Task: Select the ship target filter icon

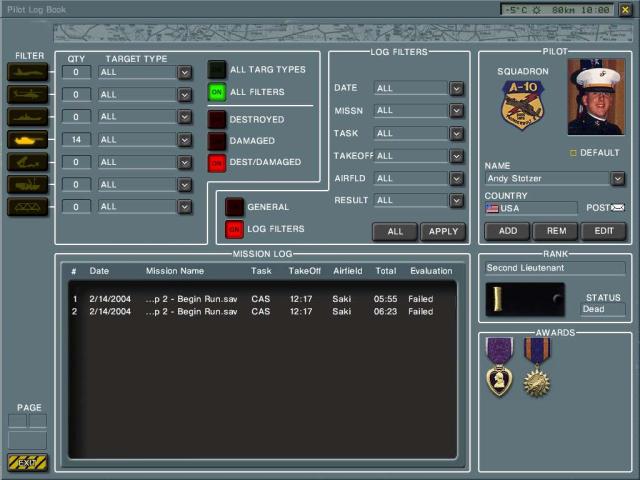Action: click(x=27, y=117)
